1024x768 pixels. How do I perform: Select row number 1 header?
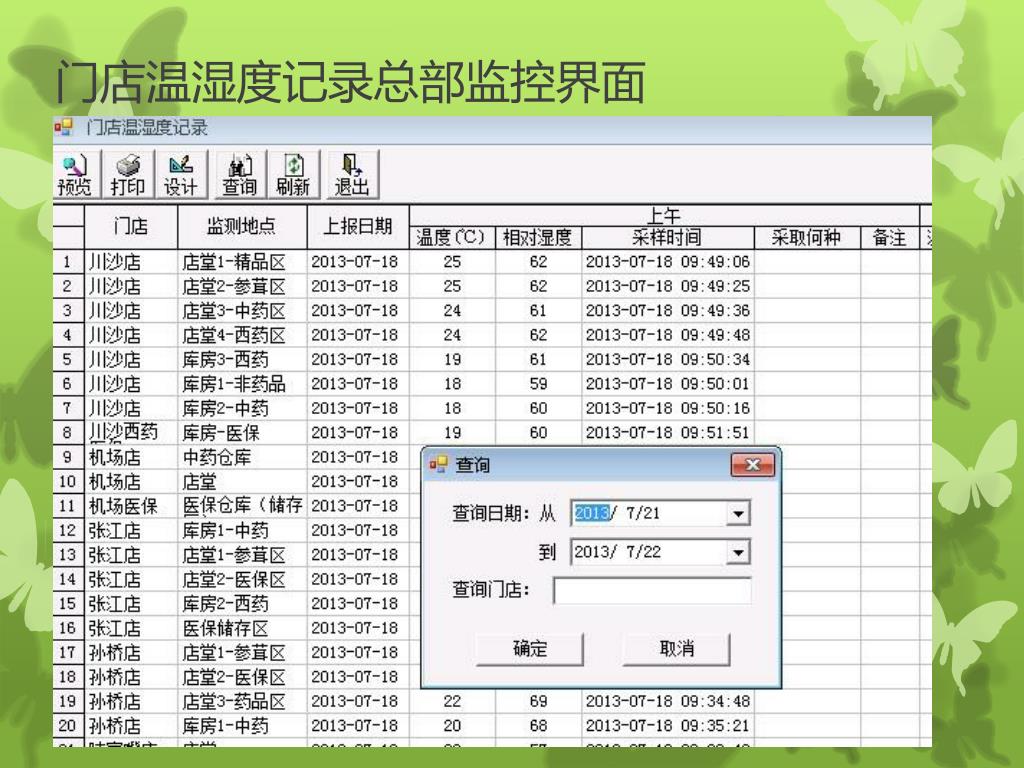tap(68, 262)
